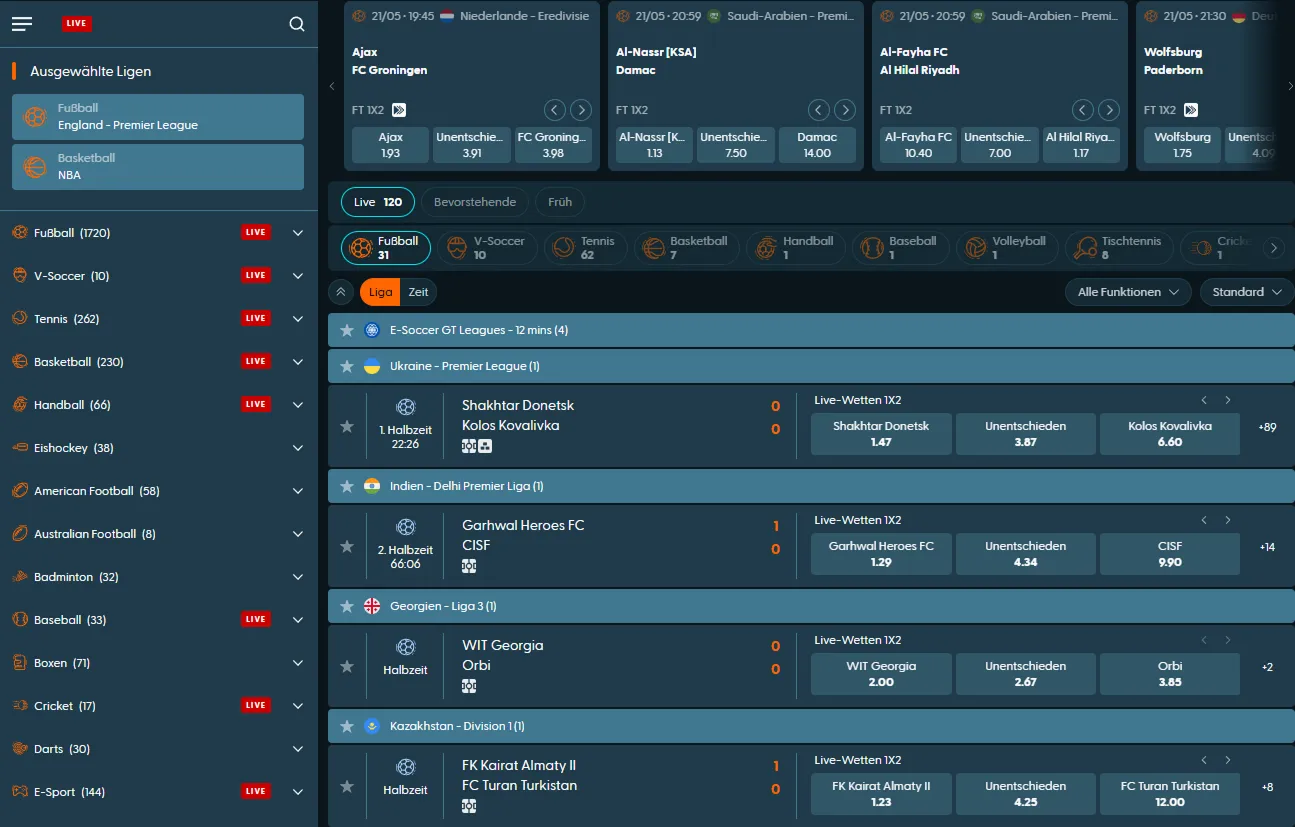This screenshot has width=1295, height=827.
Task: Bet on Kolos Kovalivka at 6.60
Action: point(1170,434)
